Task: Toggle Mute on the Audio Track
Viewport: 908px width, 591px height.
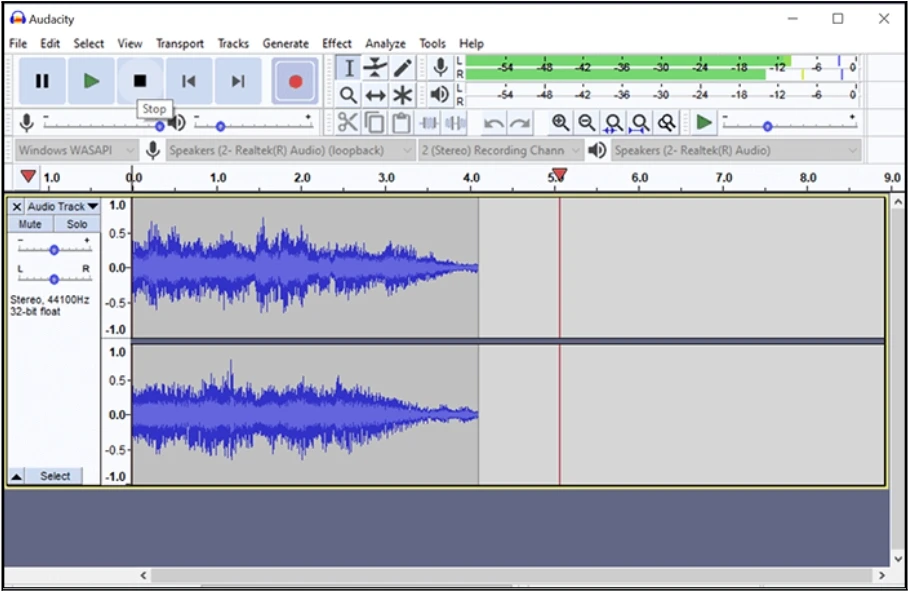Action: tap(30, 224)
